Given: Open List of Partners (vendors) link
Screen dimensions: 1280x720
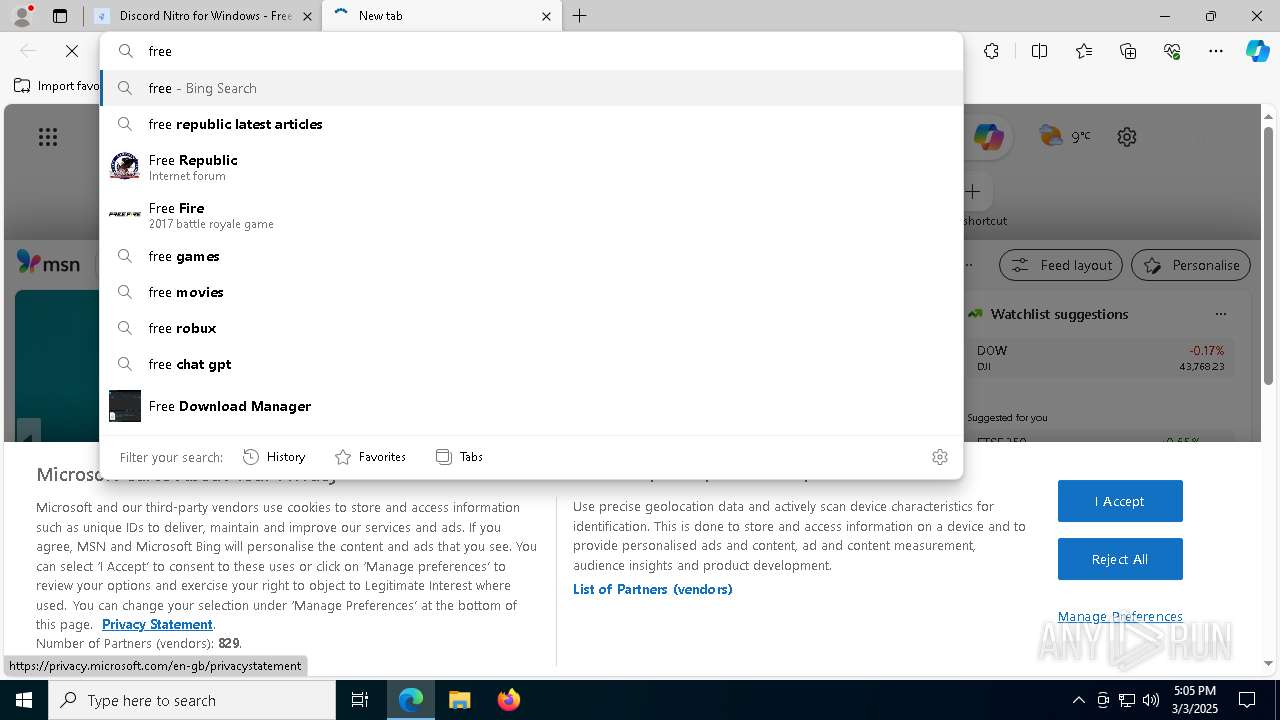Looking at the screenshot, I should pyautogui.click(x=653, y=589).
